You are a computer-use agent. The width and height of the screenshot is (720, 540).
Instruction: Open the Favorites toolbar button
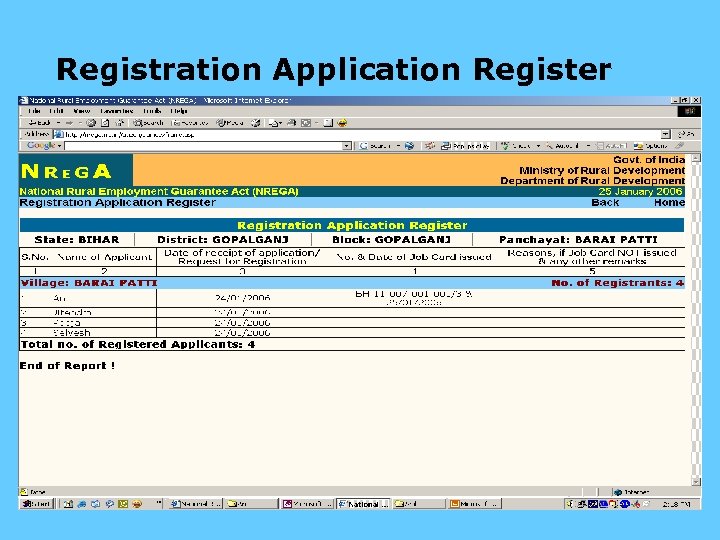190,123
